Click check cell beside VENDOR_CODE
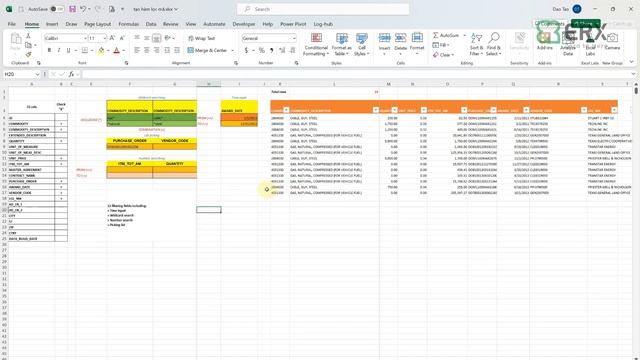Image resolution: width=640 pixels, height=360 pixels. (x=61, y=193)
